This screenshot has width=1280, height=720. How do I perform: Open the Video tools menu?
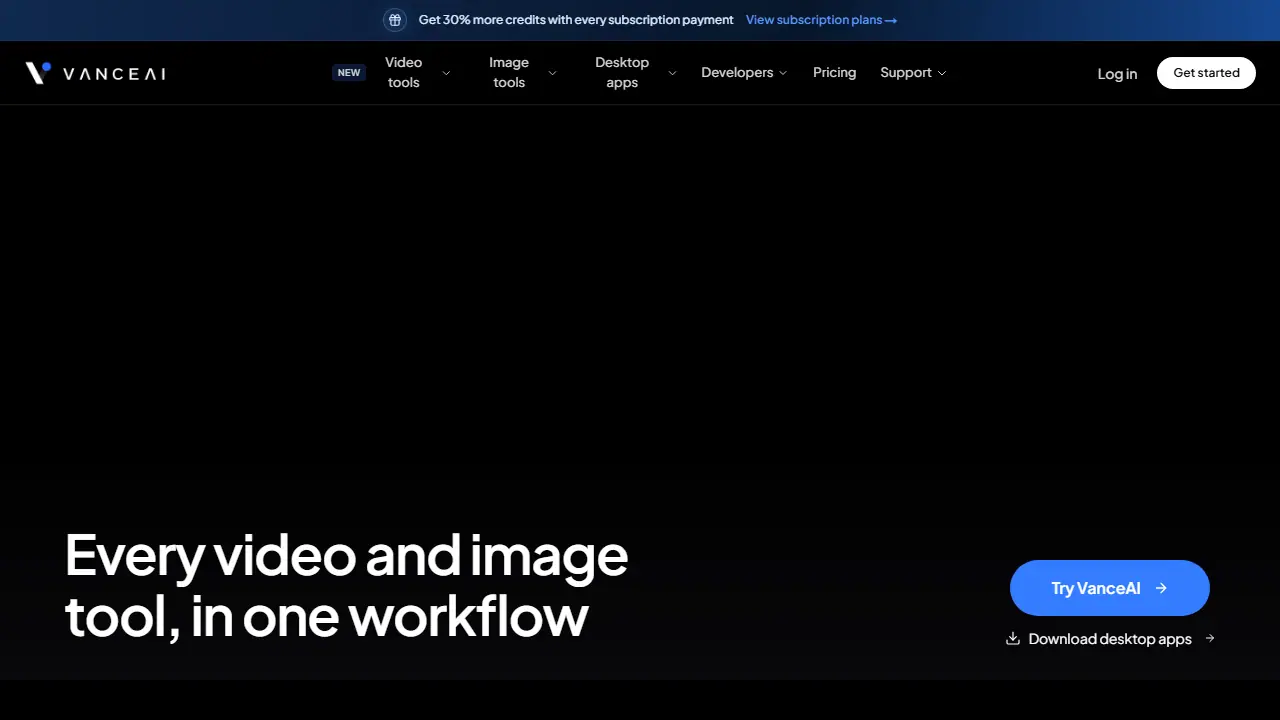point(404,73)
